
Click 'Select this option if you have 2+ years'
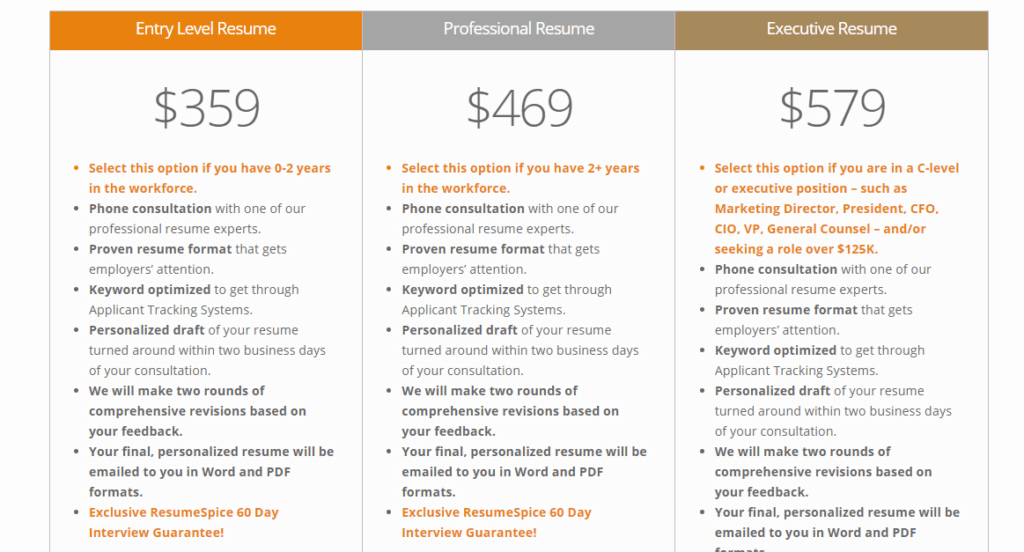tap(520, 168)
